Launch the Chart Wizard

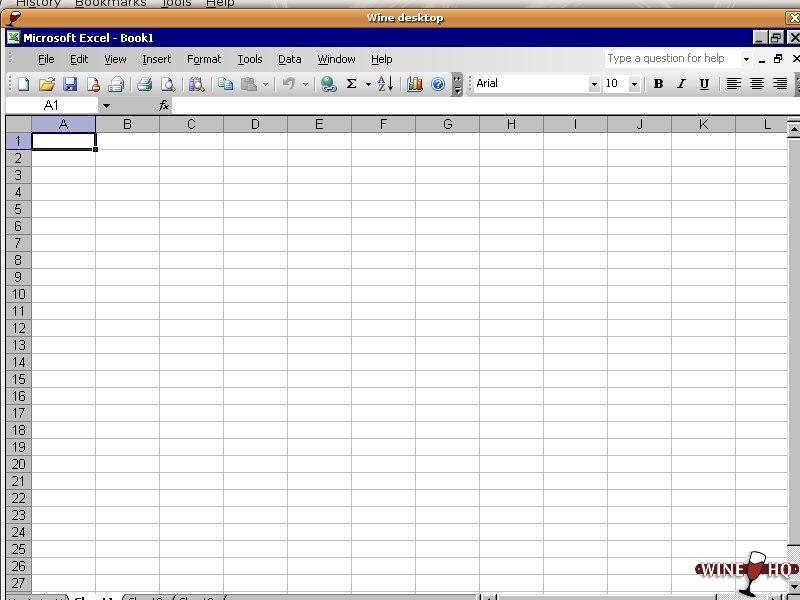tap(414, 84)
